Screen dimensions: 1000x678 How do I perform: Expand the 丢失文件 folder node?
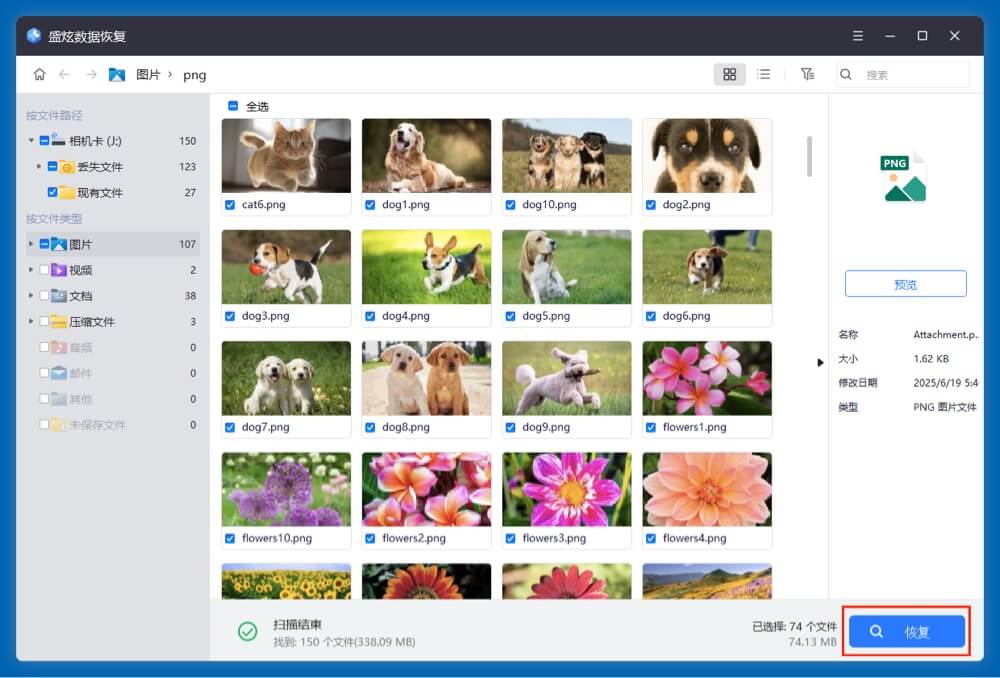tap(40, 167)
